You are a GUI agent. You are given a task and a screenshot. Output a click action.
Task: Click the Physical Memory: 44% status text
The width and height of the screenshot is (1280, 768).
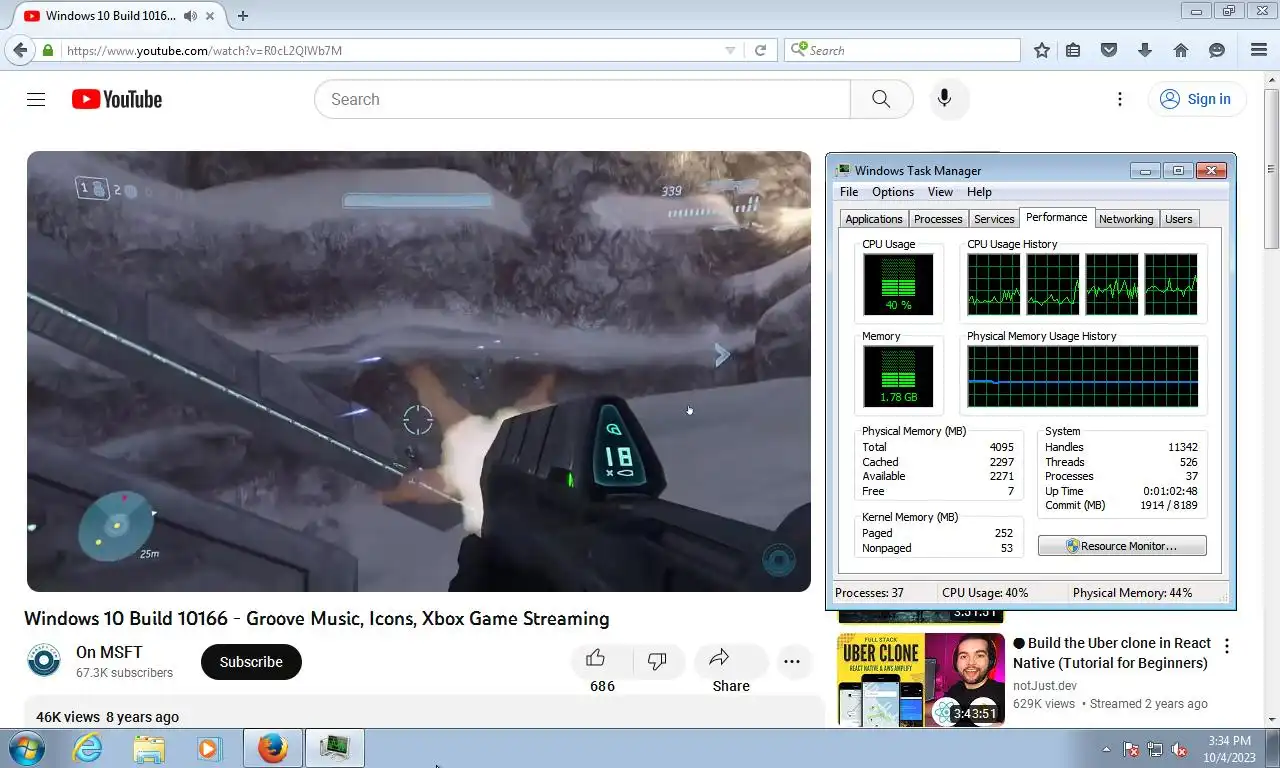(x=1132, y=593)
